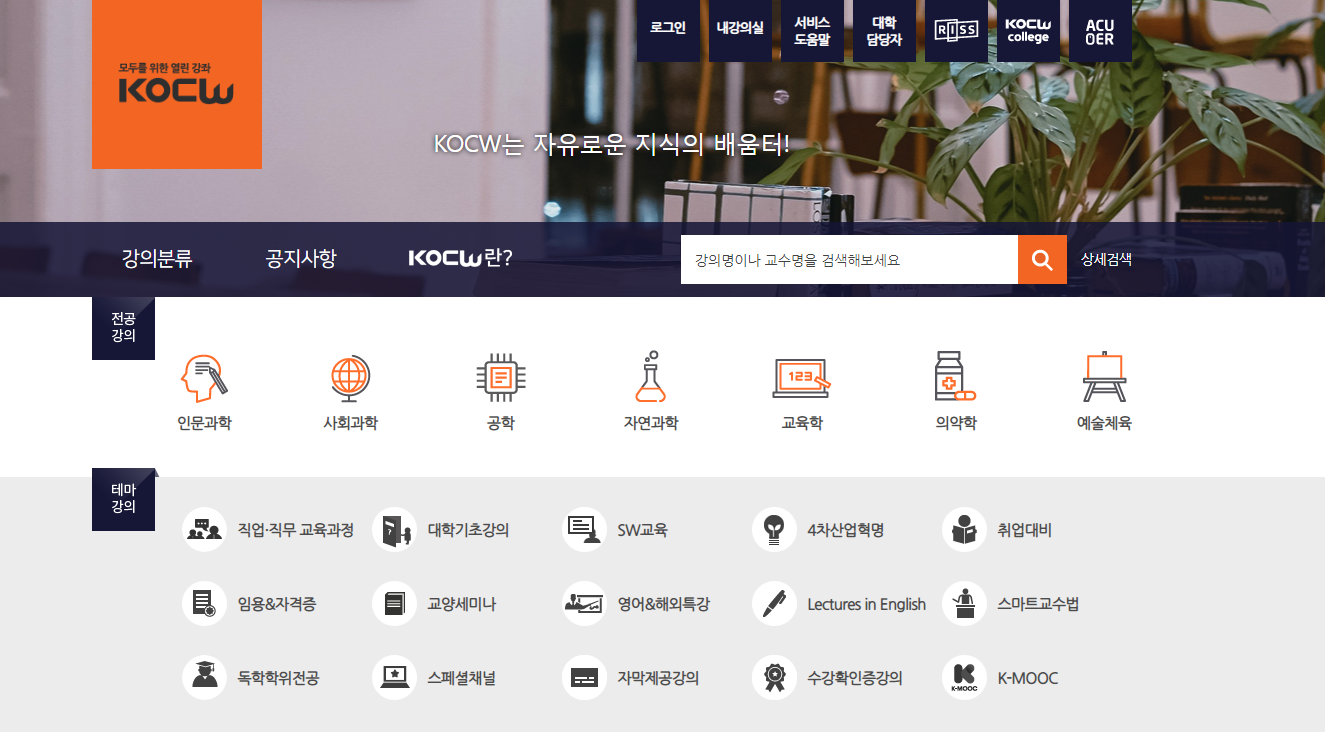Click the 교양세미나 book icon
This screenshot has height=732, width=1325.
394,604
